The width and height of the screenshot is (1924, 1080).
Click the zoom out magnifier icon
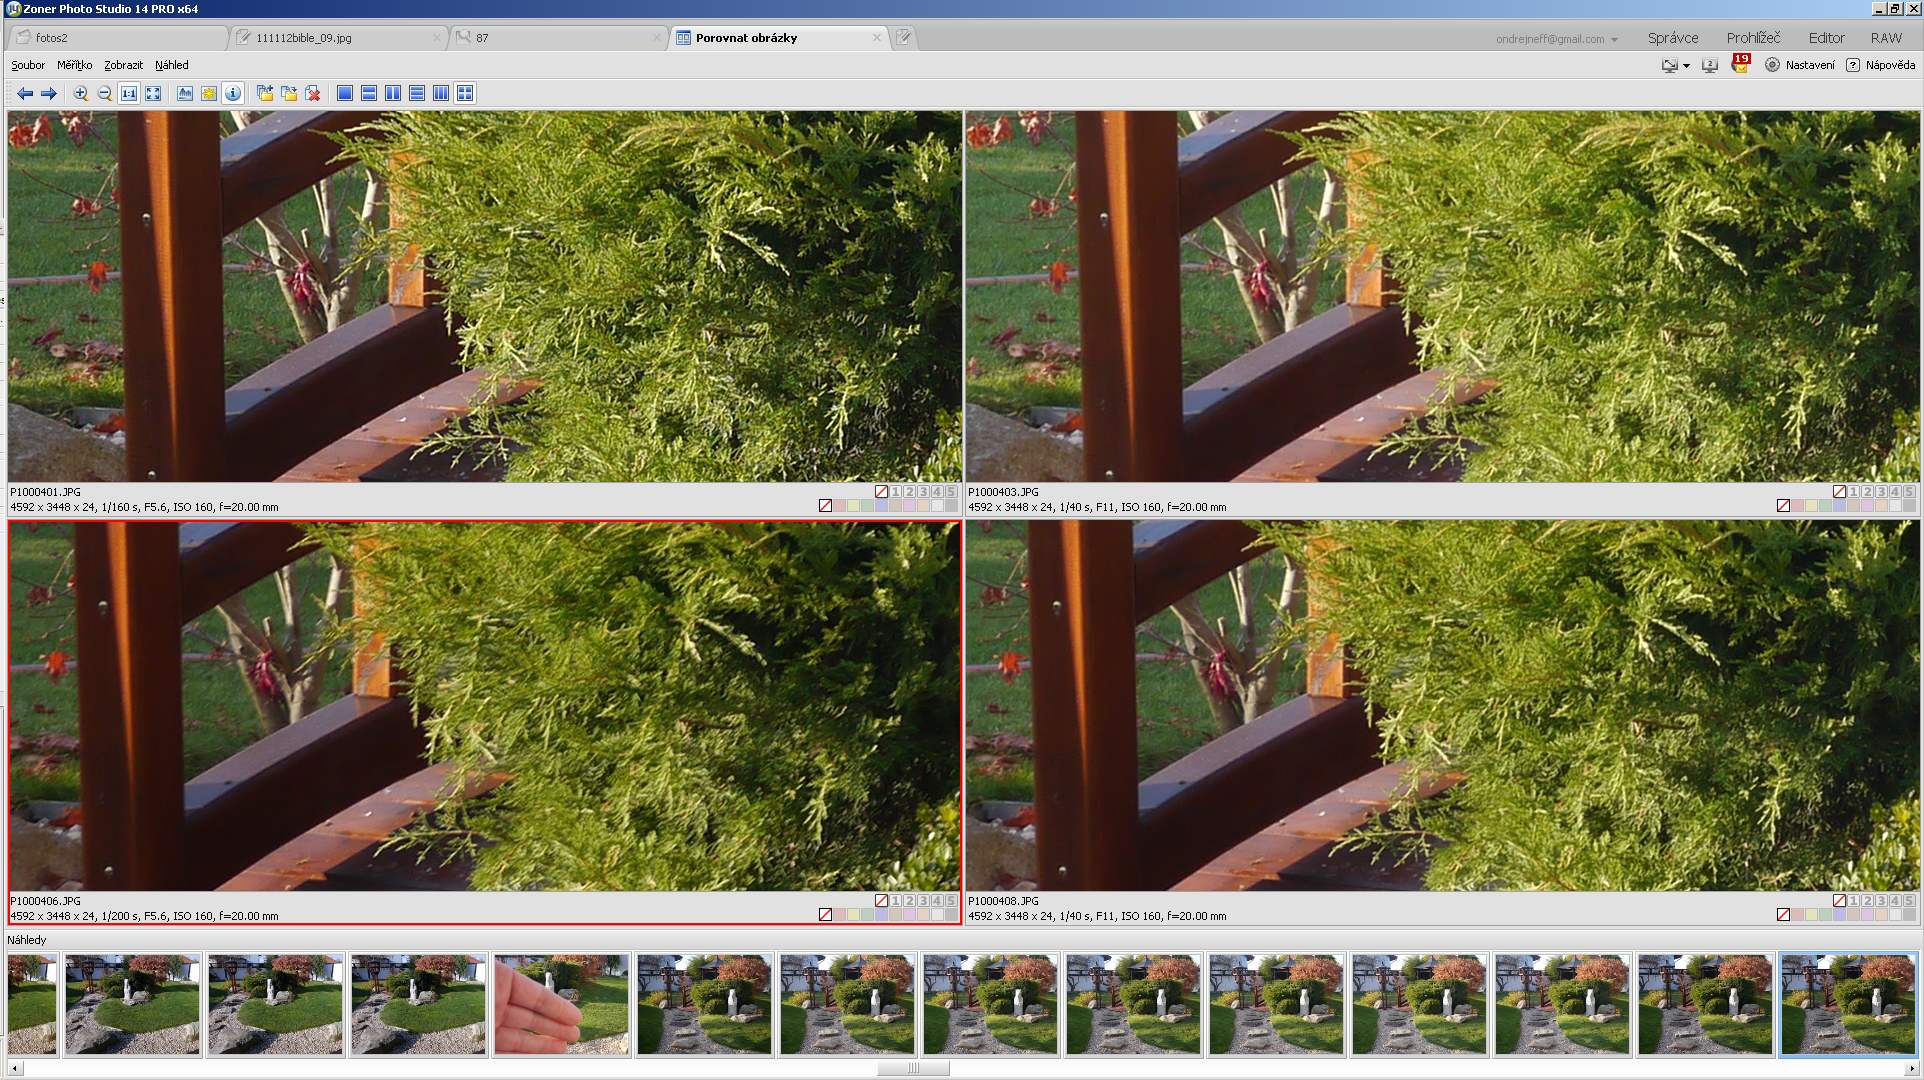(105, 93)
